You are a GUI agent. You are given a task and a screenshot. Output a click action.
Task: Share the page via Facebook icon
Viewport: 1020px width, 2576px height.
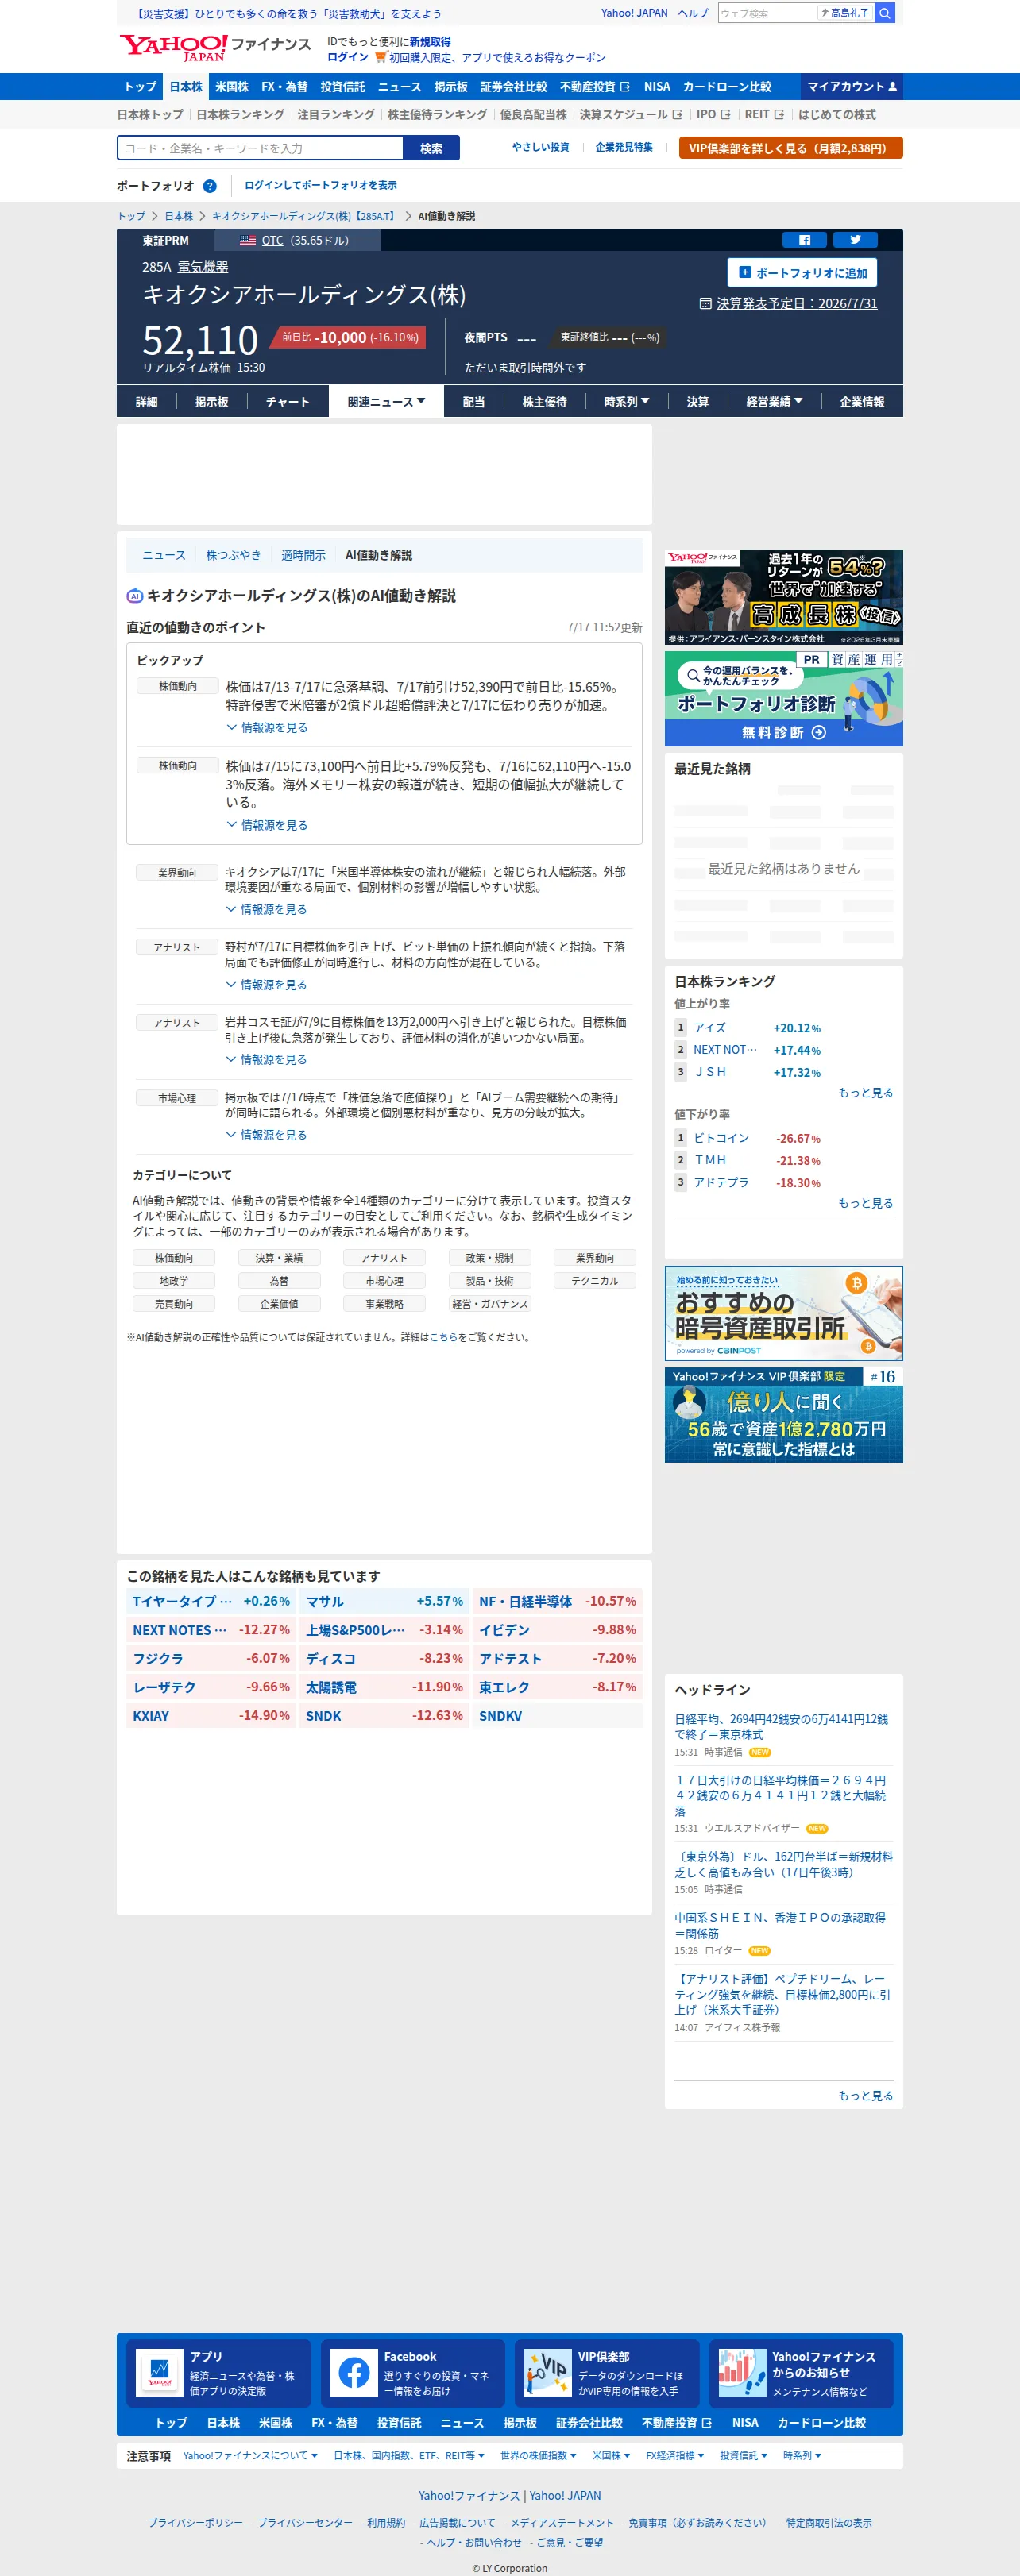(x=804, y=240)
